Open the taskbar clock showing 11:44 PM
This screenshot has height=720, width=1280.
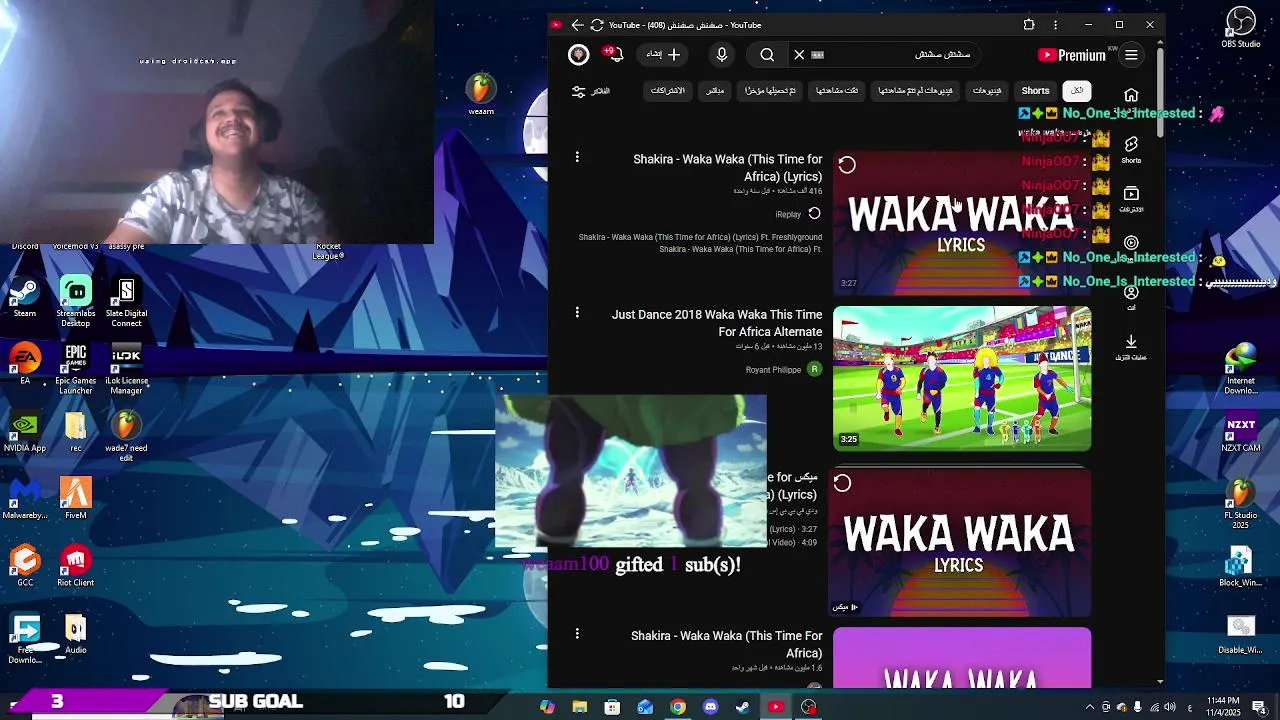click(x=1223, y=706)
